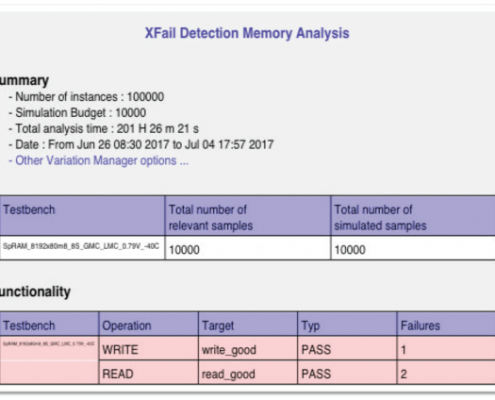Select the relevant samples value 10000
The width and height of the screenshot is (495, 400).
pos(184,250)
